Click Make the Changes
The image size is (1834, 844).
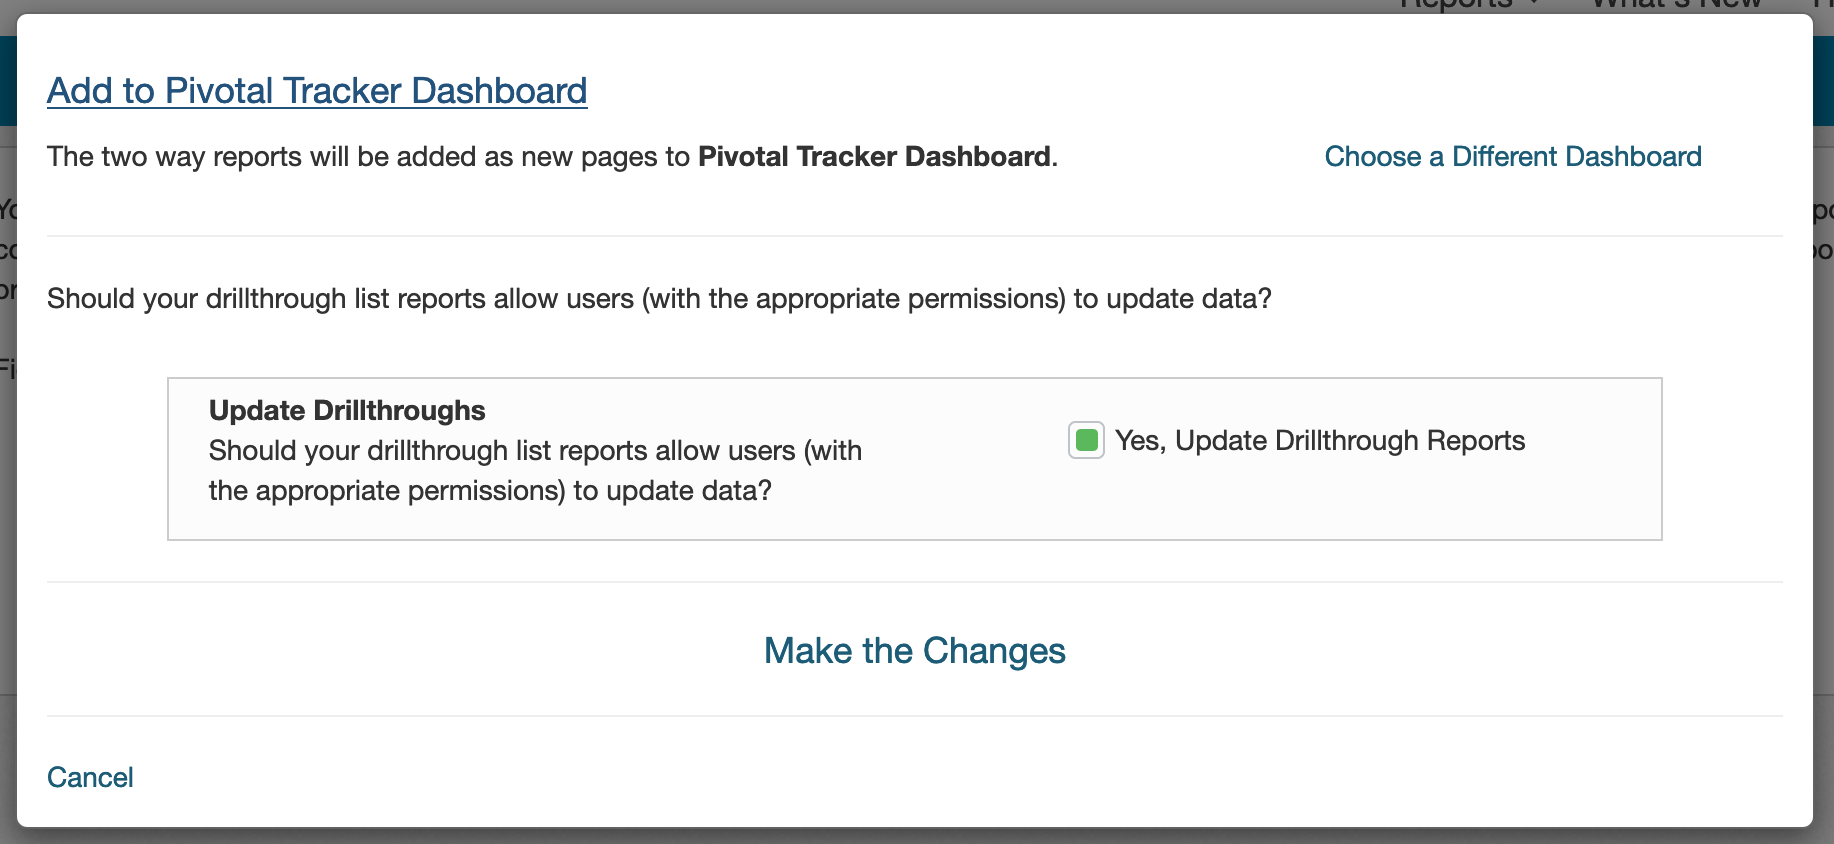coord(914,651)
